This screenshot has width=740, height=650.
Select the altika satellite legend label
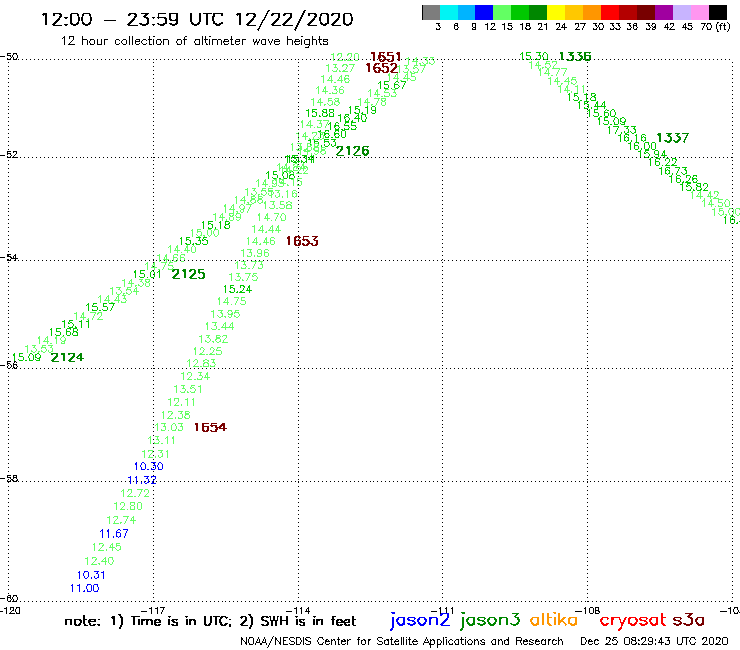(x=554, y=619)
